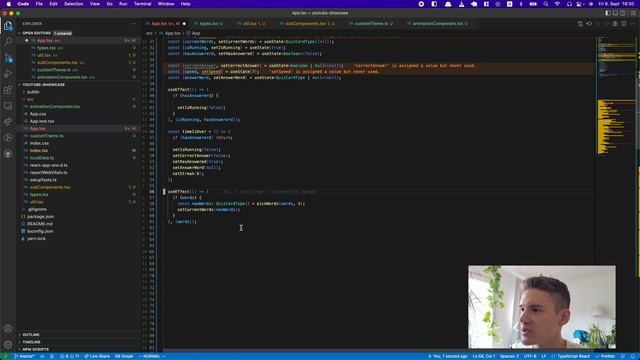640x360 pixels.
Task: Click the Live Share status bar button
Action: click(97, 356)
